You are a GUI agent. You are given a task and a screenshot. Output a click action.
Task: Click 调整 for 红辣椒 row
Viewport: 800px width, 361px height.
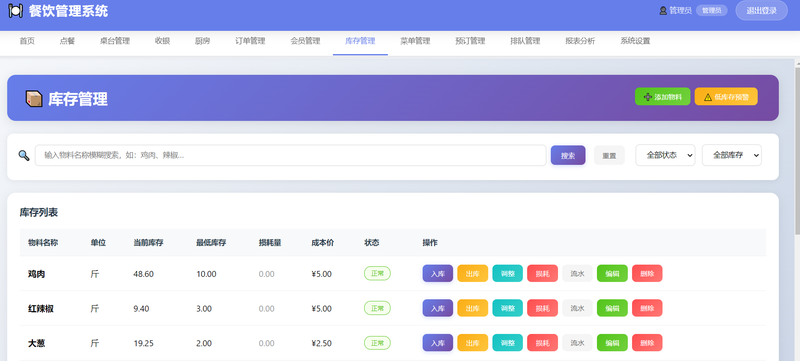tap(508, 308)
